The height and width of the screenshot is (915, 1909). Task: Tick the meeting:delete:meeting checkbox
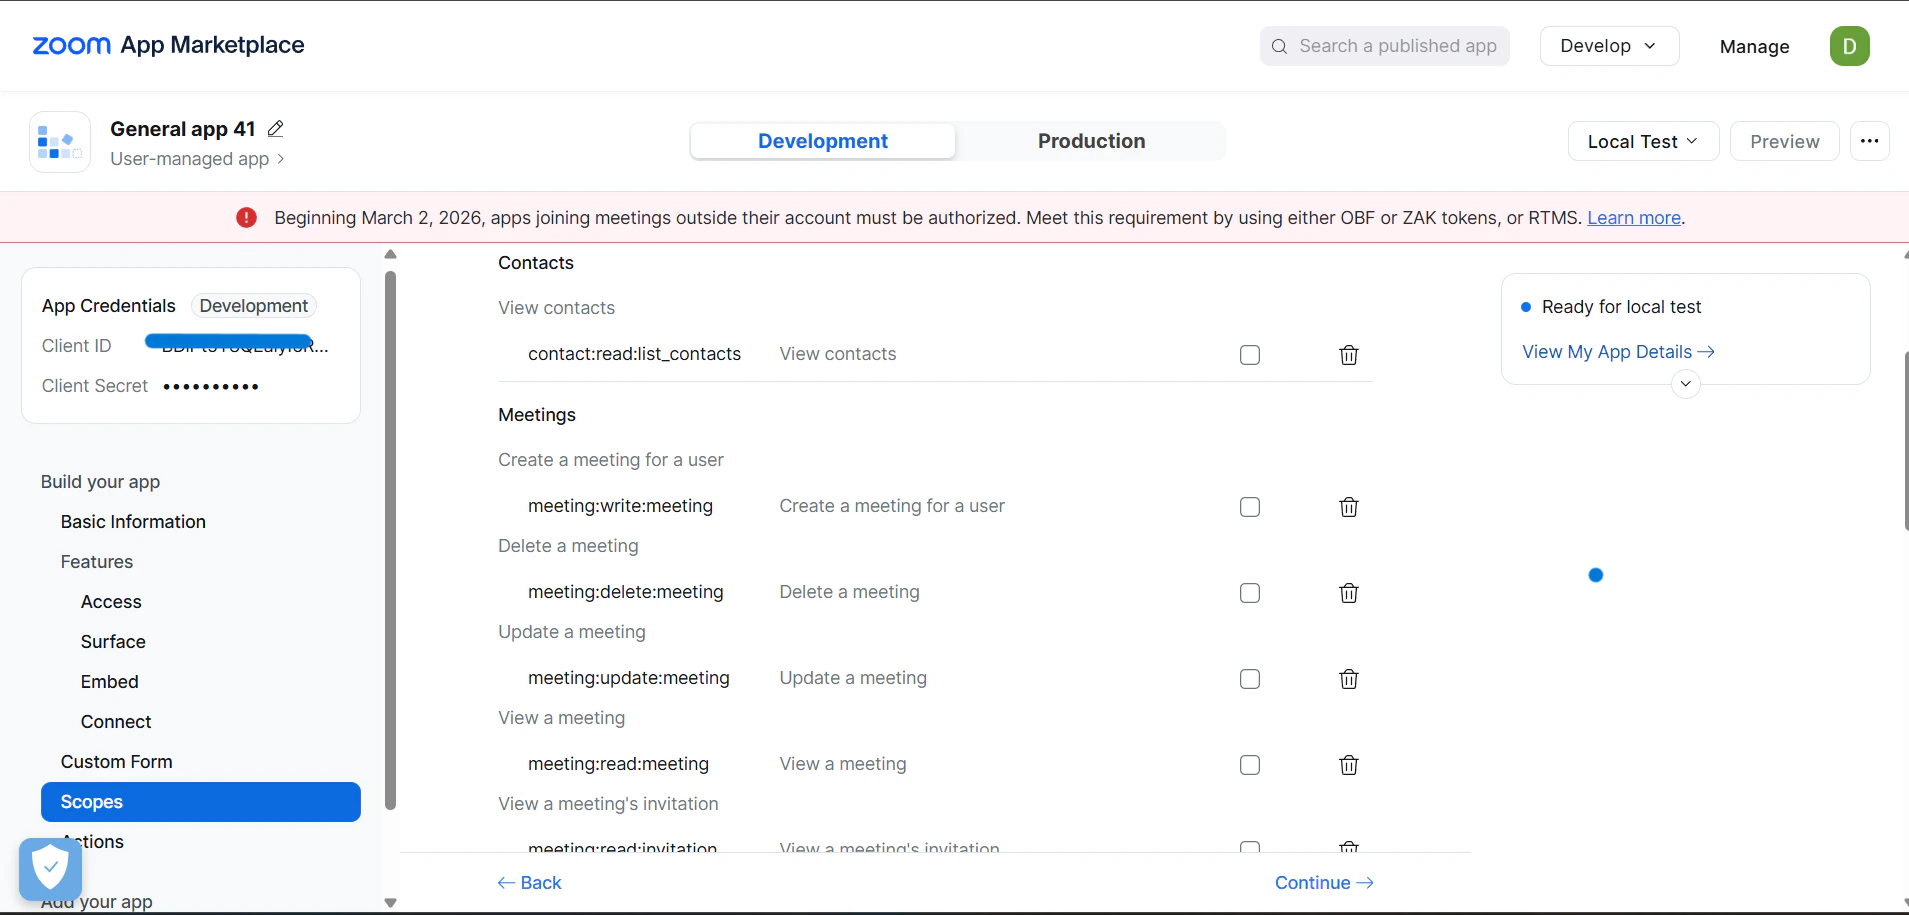pyautogui.click(x=1249, y=593)
